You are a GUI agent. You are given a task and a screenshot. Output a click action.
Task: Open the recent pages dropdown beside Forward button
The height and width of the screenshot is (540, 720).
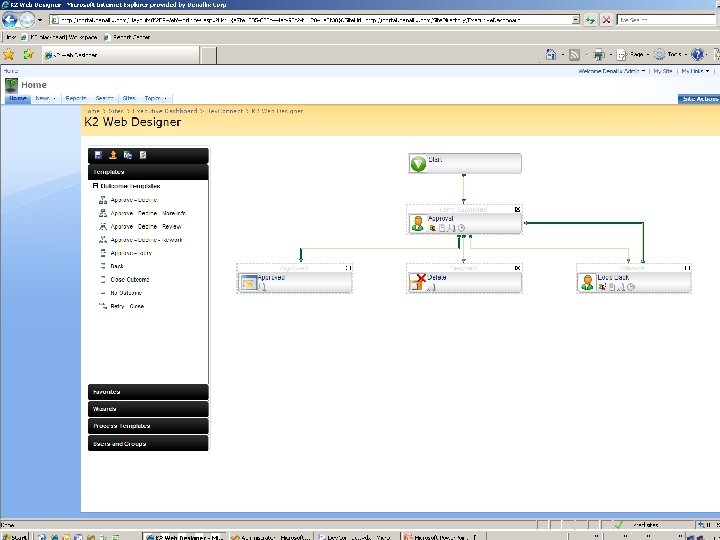(40, 20)
